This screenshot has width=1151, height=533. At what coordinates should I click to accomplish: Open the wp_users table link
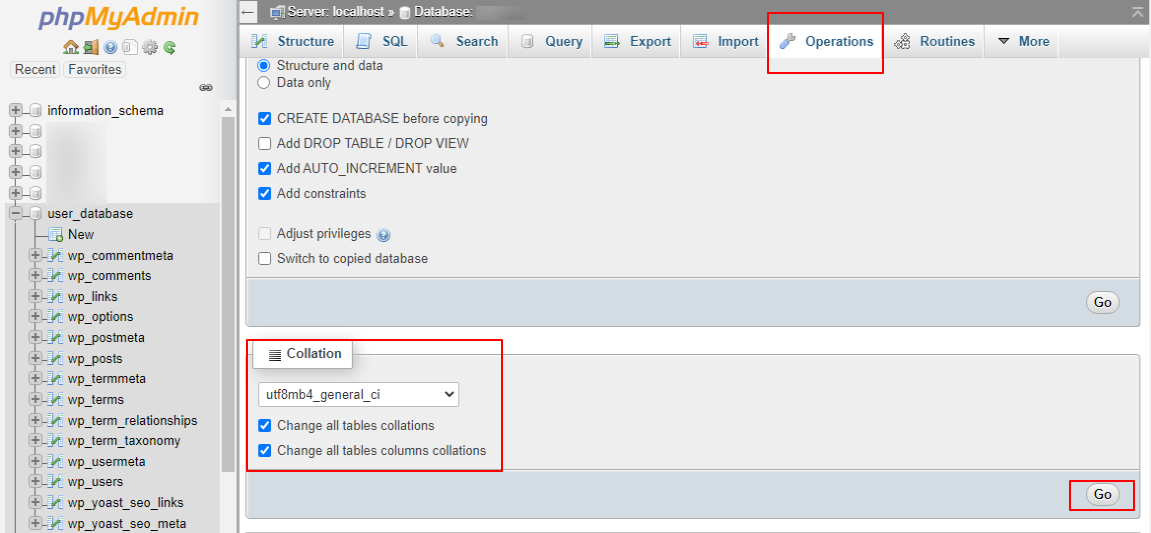95,482
